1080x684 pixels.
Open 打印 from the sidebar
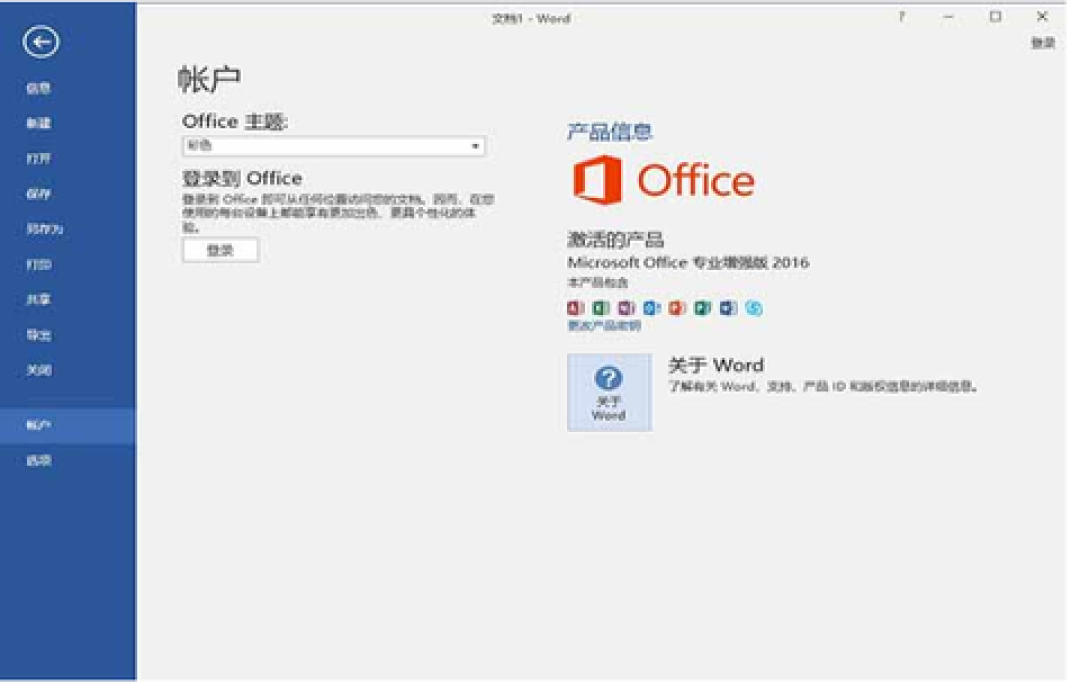click(x=39, y=265)
